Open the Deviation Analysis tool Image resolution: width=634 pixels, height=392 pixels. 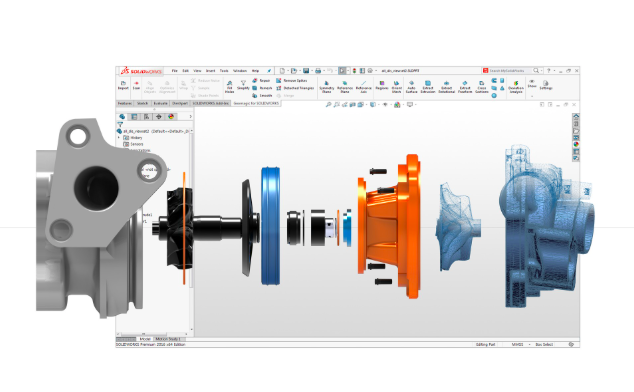[516, 87]
